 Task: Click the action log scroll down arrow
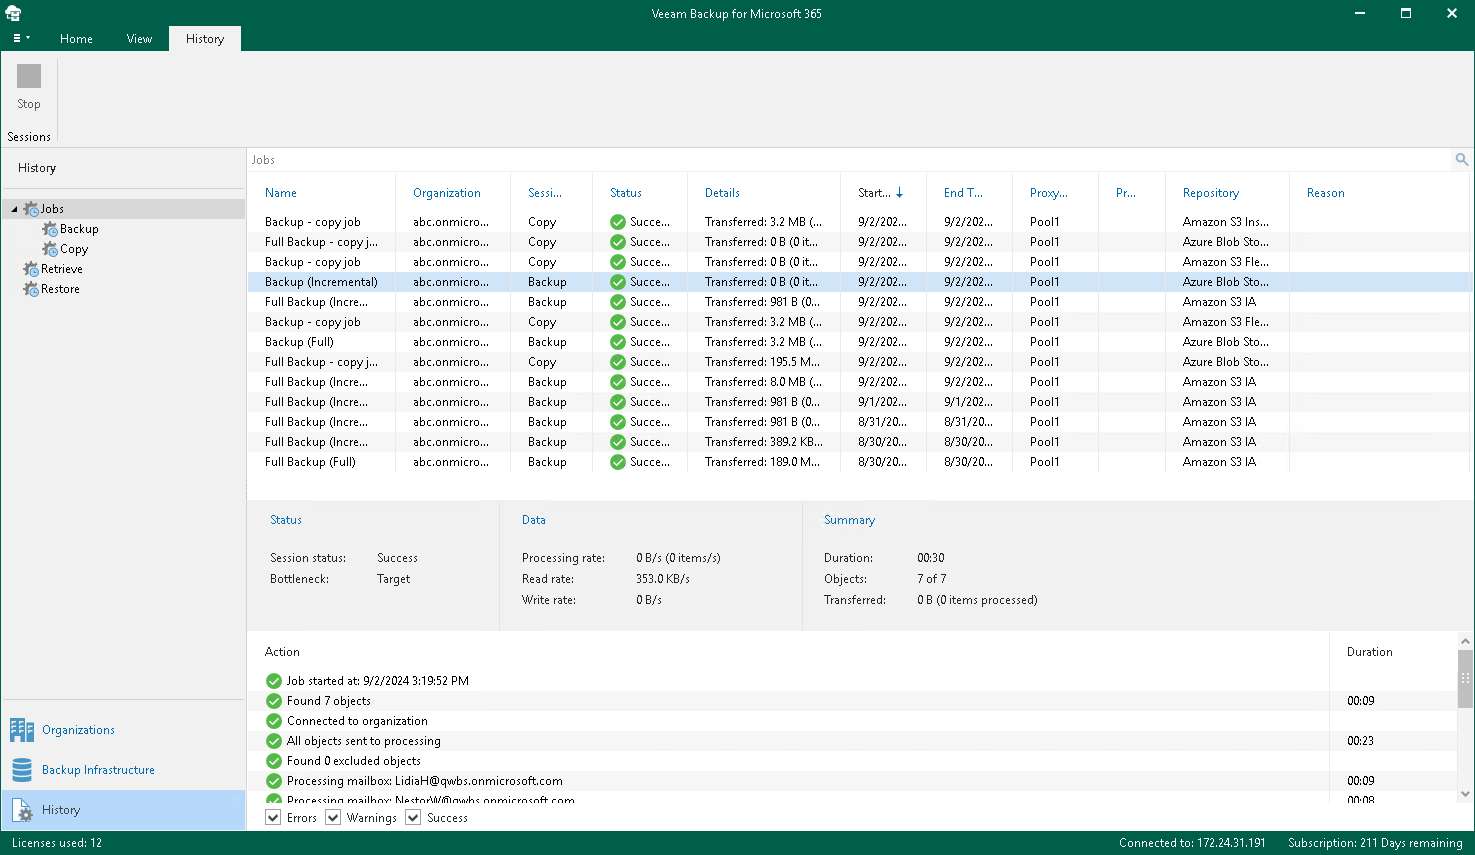click(1466, 794)
